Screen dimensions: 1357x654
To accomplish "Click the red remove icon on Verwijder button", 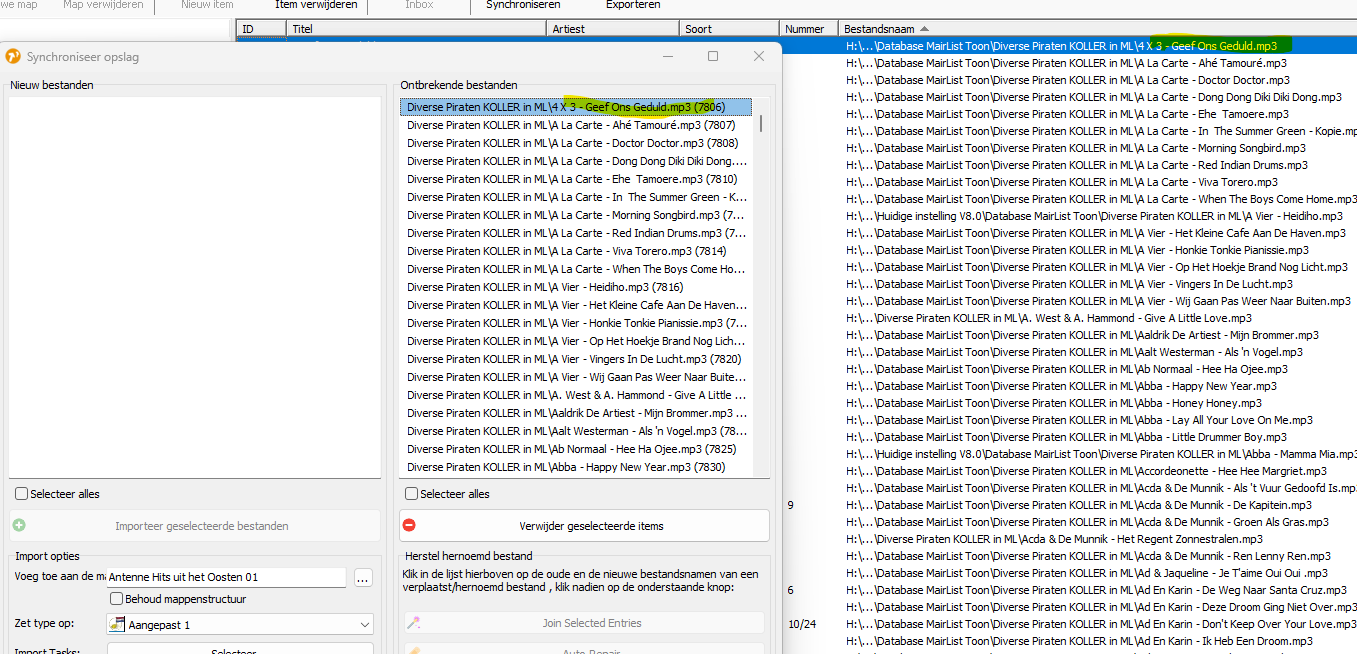I will pos(409,525).
